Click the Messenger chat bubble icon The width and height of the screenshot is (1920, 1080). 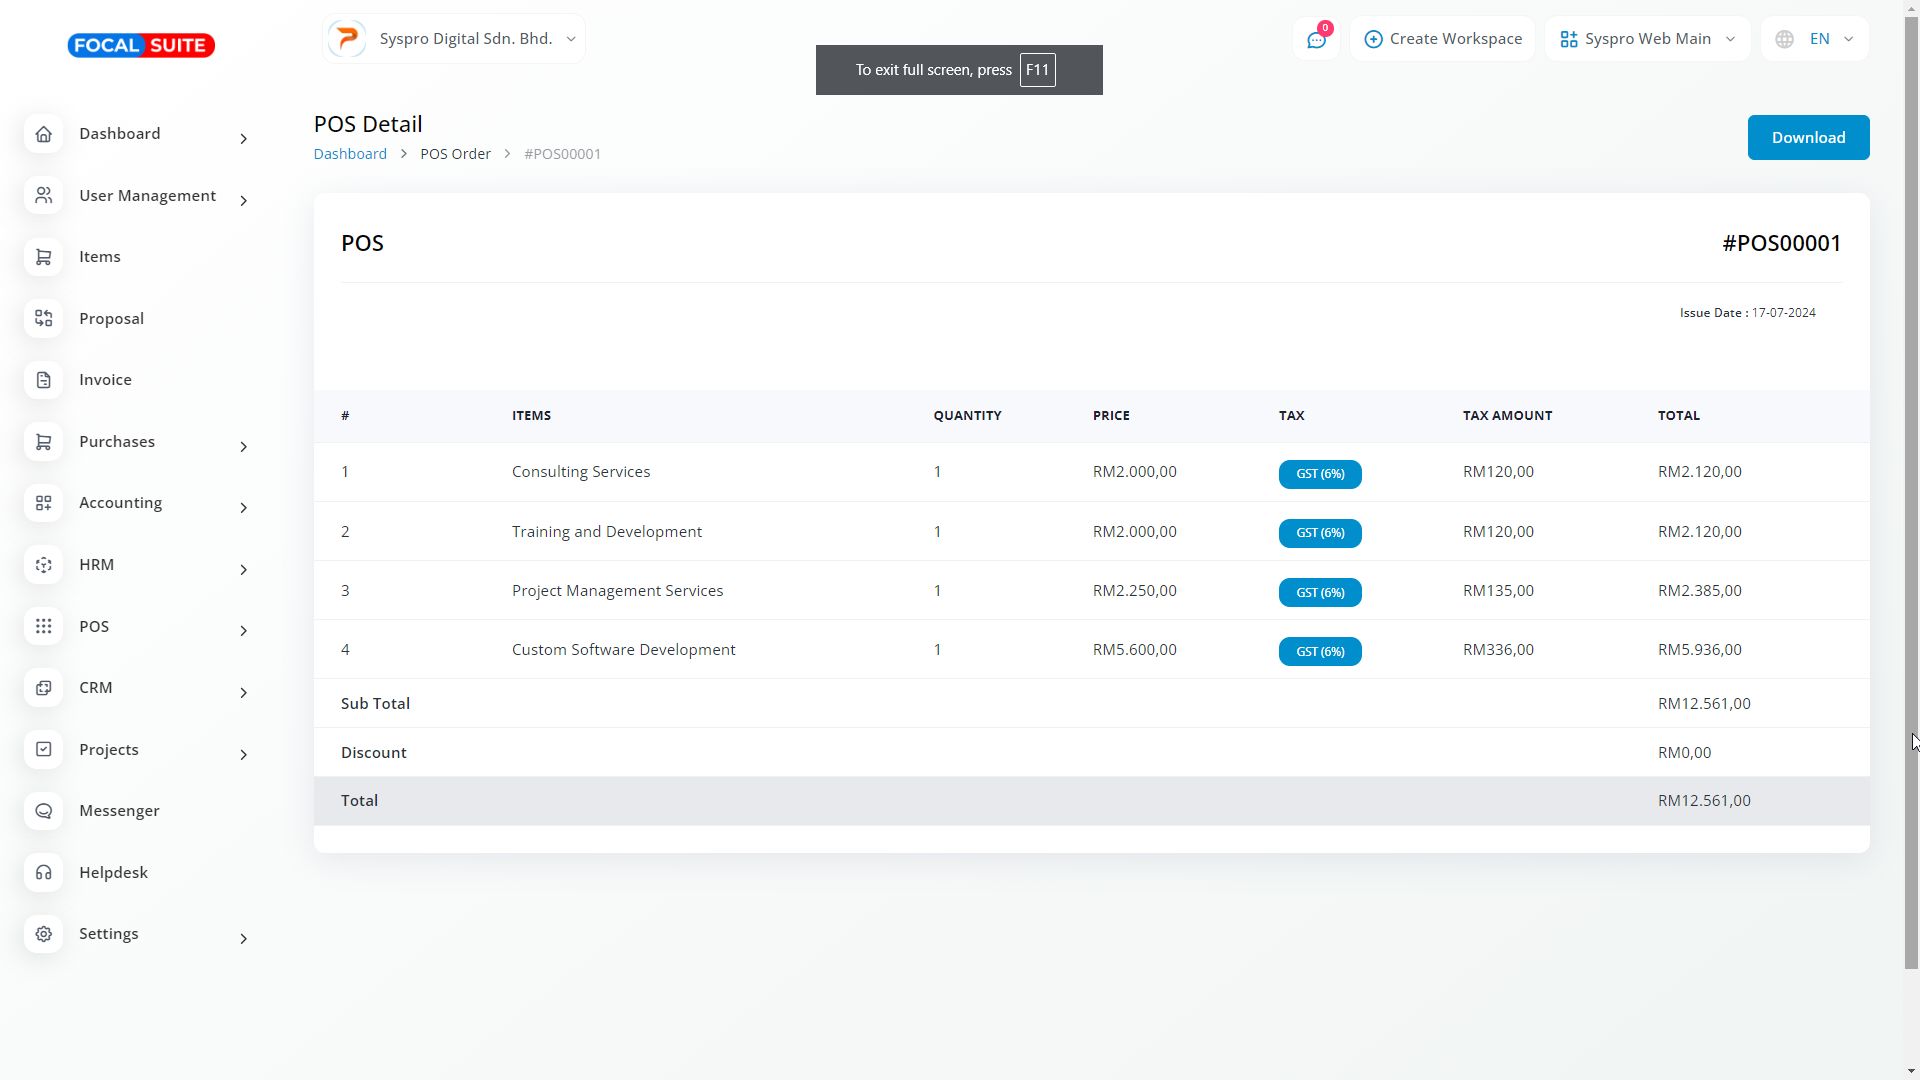coord(43,811)
